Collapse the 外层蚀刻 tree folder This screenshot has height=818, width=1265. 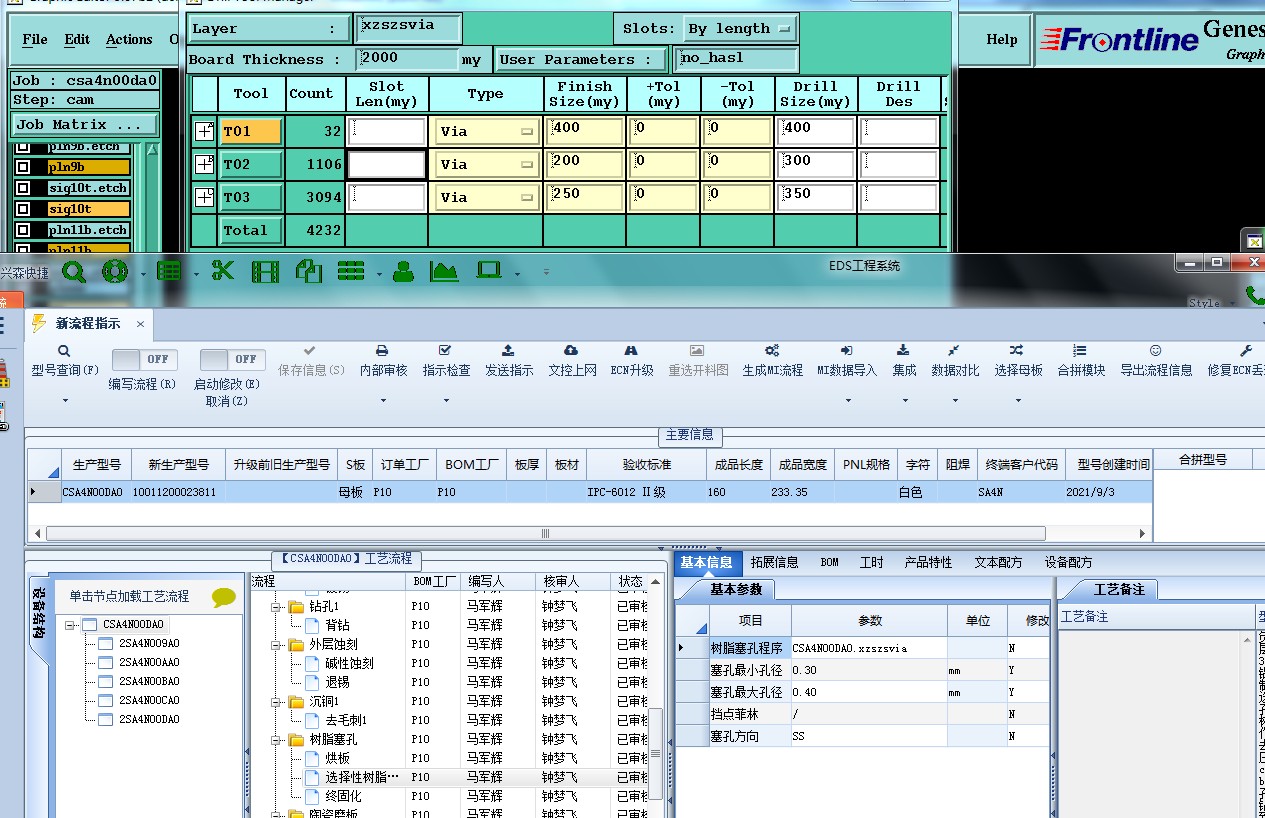pyautogui.click(x=276, y=645)
